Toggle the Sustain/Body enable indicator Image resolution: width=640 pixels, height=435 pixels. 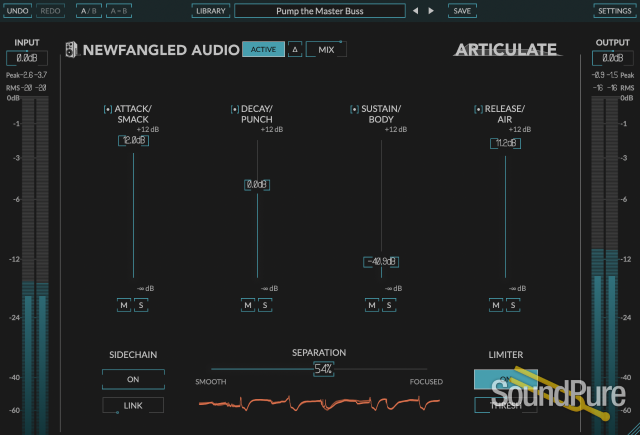[x=355, y=109]
